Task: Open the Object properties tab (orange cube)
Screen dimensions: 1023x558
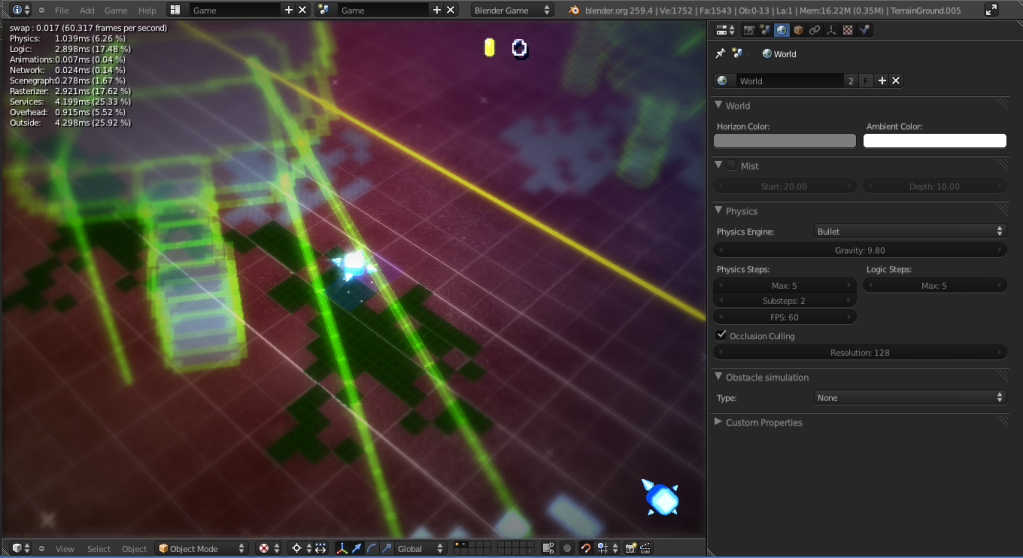Action: [x=798, y=30]
